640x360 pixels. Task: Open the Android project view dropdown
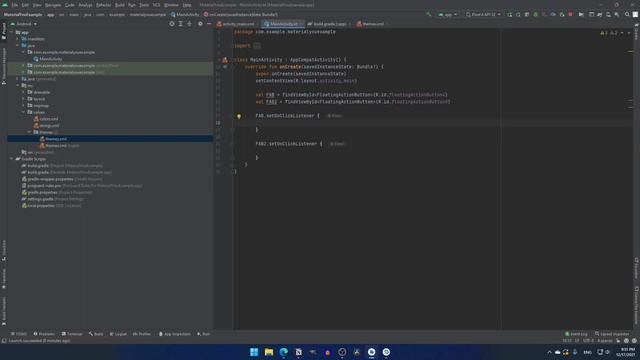click(x=24, y=24)
